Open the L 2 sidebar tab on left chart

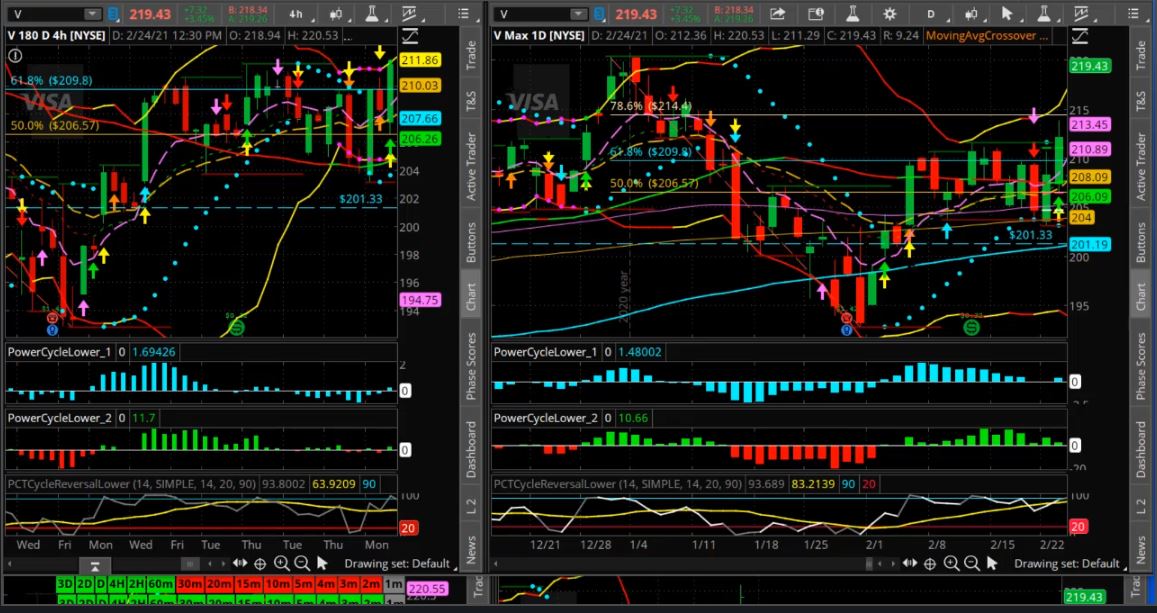tap(472, 506)
